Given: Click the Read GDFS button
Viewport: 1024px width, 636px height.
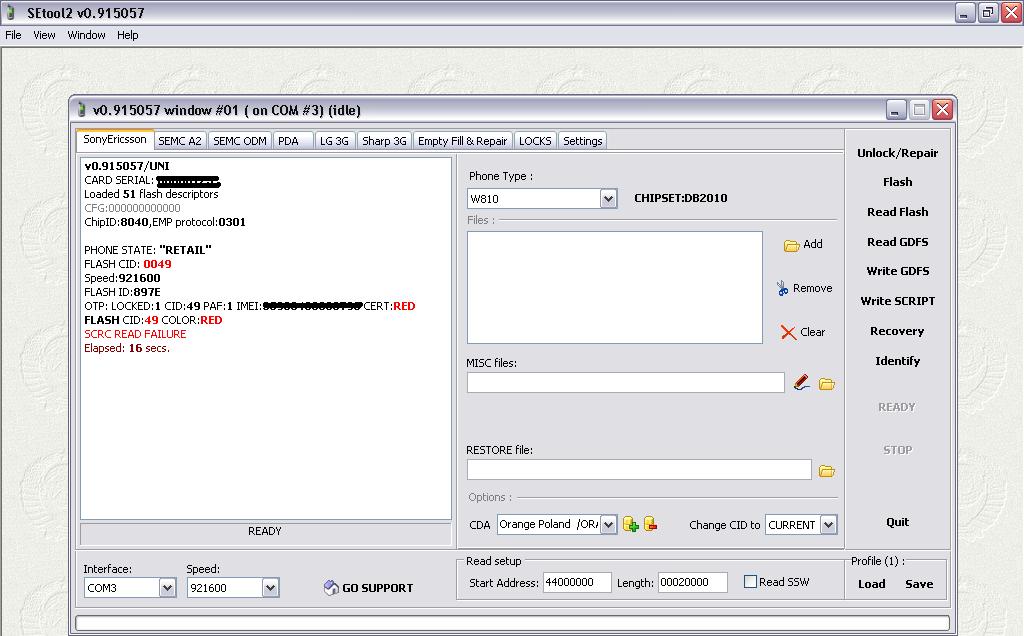Looking at the screenshot, I should [x=897, y=242].
